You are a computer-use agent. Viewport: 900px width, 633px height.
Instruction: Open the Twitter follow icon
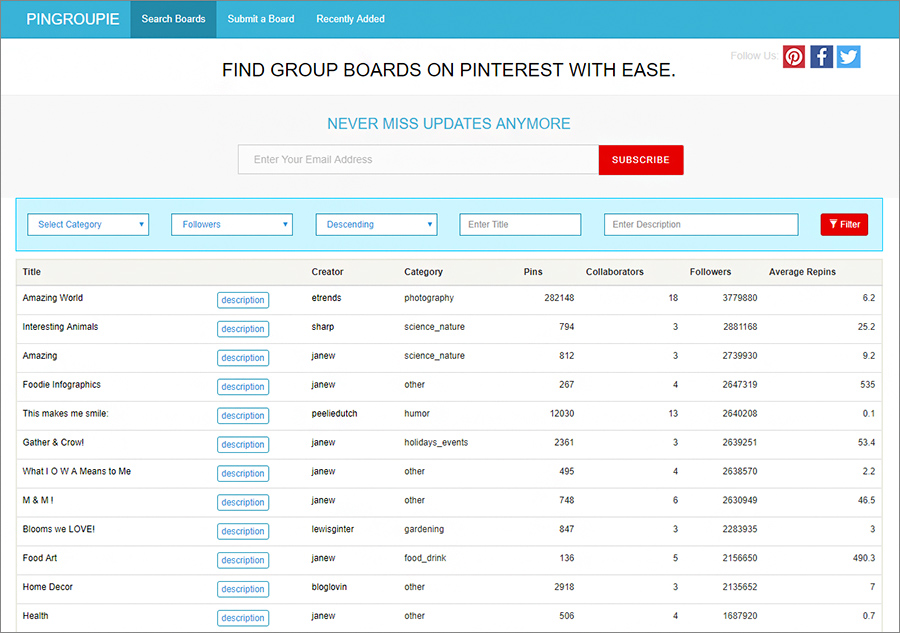pyautogui.click(x=848, y=57)
